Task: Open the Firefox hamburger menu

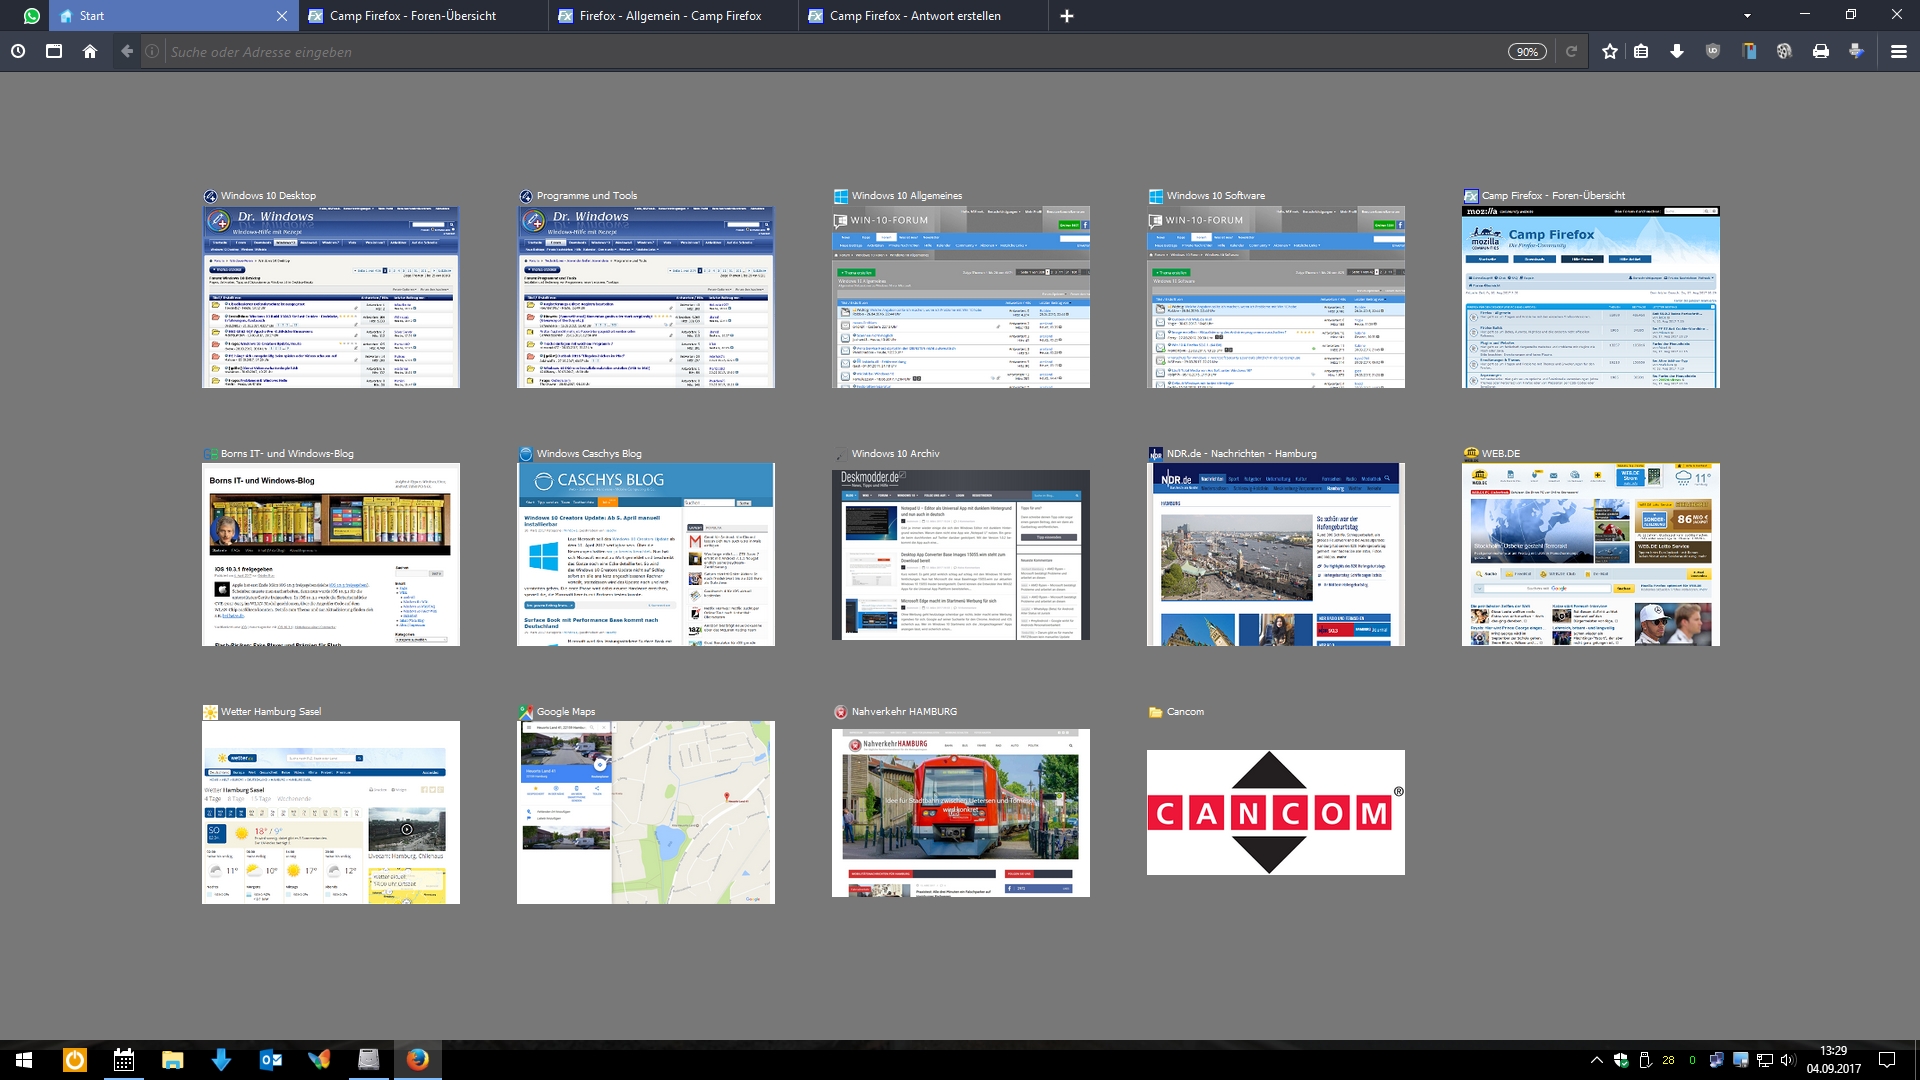Action: [x=1898, y=51]
